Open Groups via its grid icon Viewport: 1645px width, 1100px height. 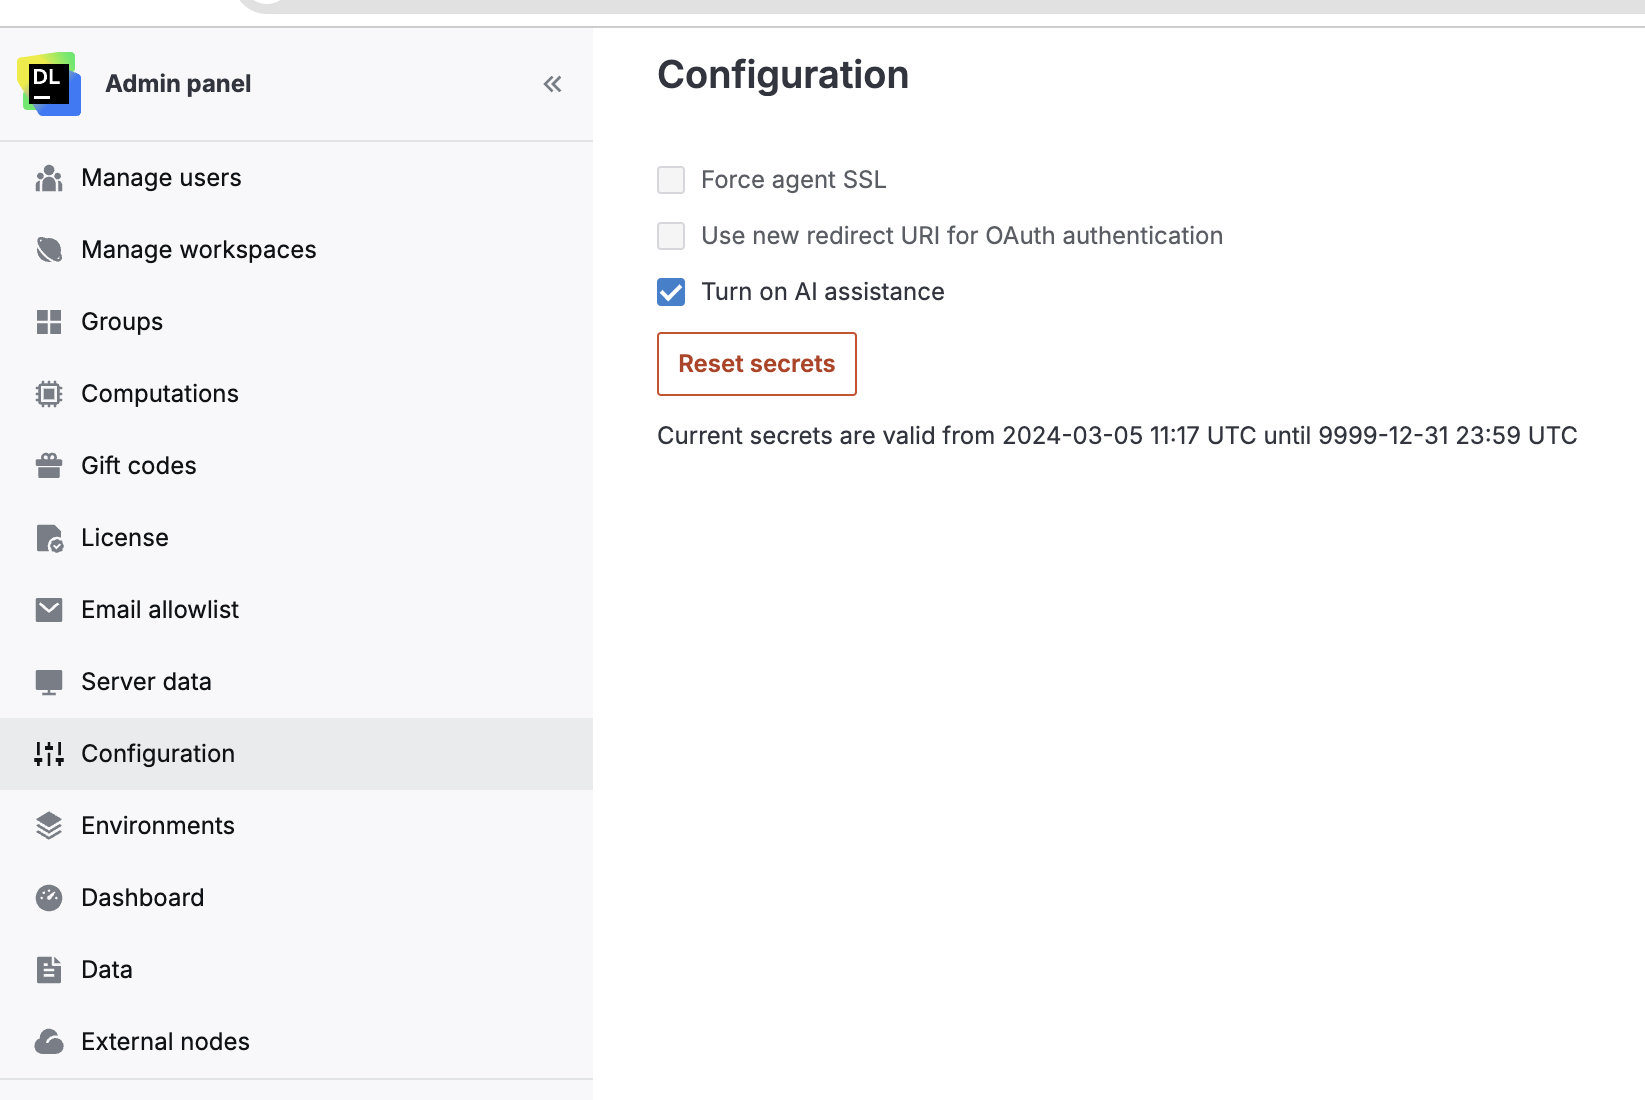pos(48,321)
